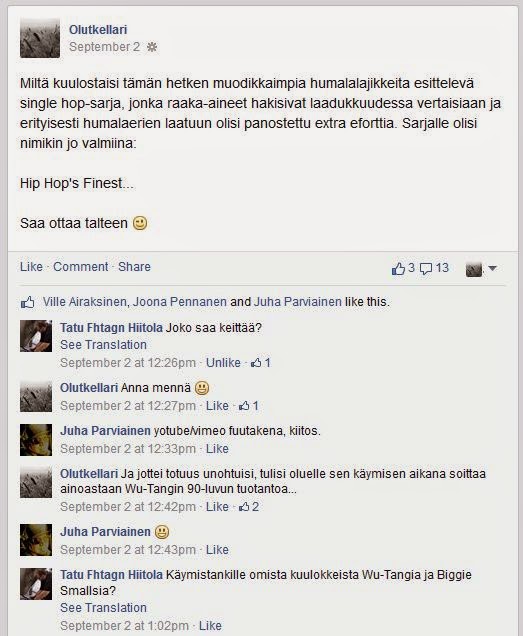Viewport: 523px width, 636px height.
Task: Show translation under Biggie Smallsia comment
Action: pos(103,608)
